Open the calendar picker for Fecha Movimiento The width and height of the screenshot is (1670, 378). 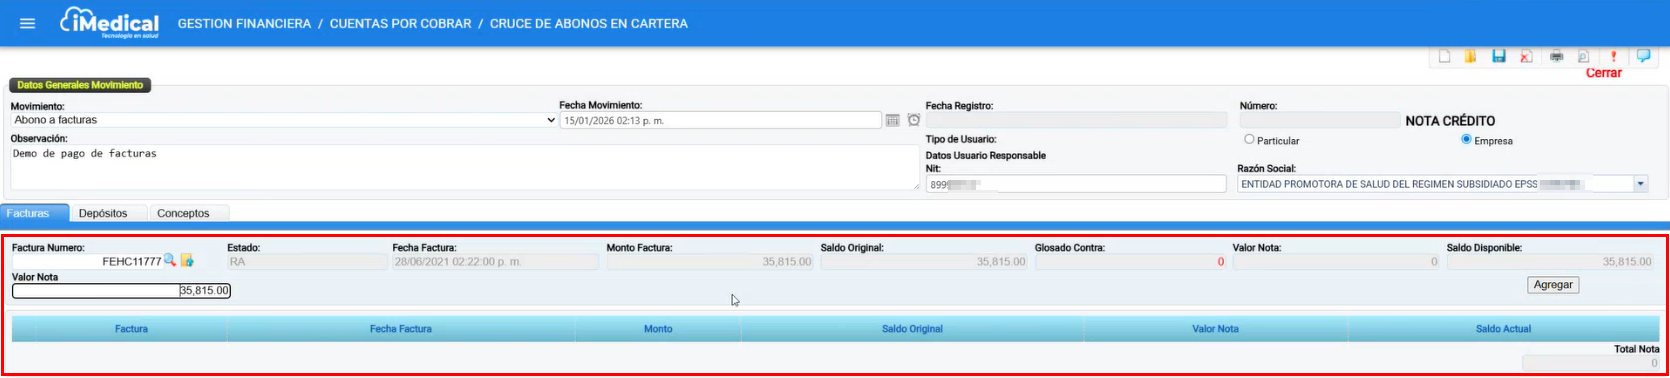point(893,120)
